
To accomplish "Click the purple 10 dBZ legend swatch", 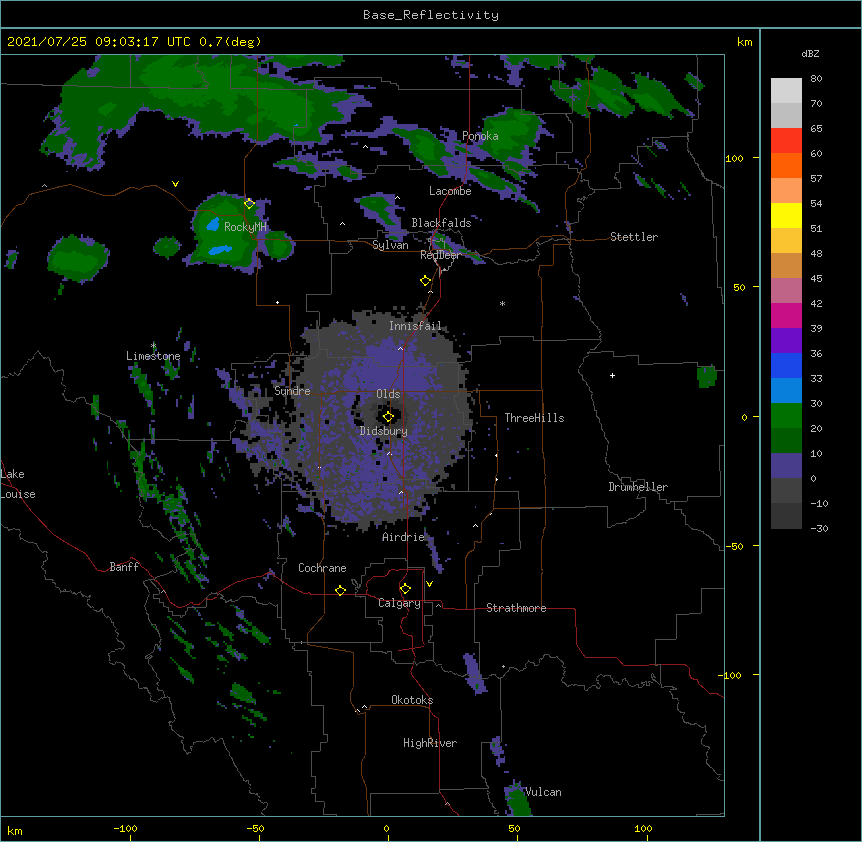I will click(786, 466).
